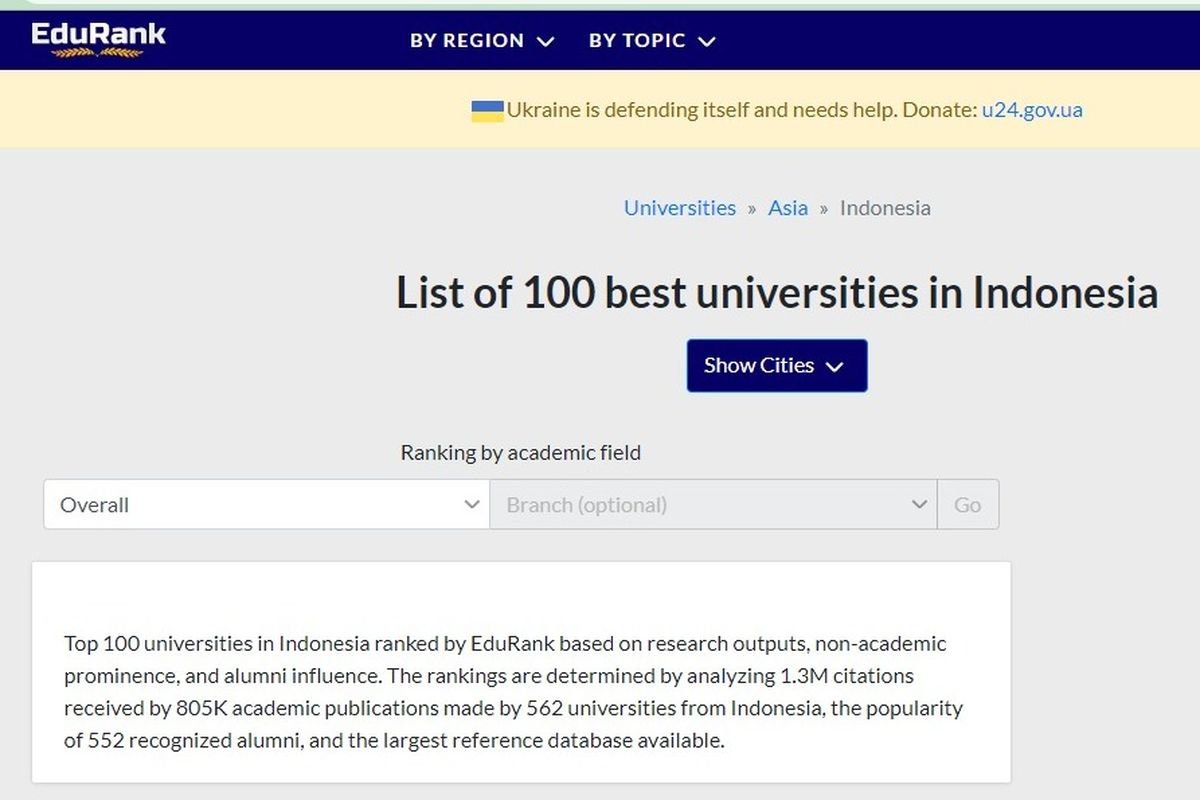
Task: Follow the Asia breadcrumb link
Action: (788, 207)
